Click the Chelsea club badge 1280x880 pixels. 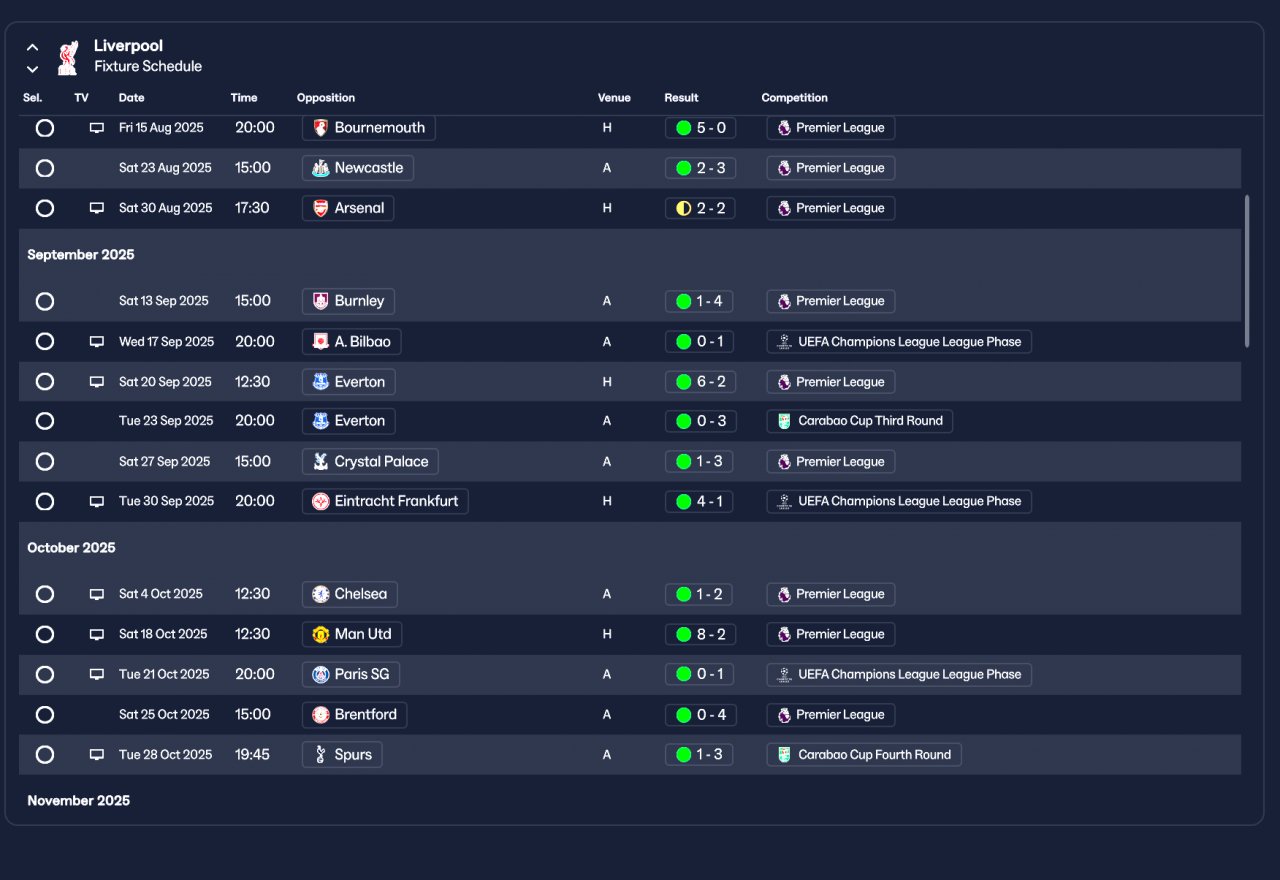321,594
